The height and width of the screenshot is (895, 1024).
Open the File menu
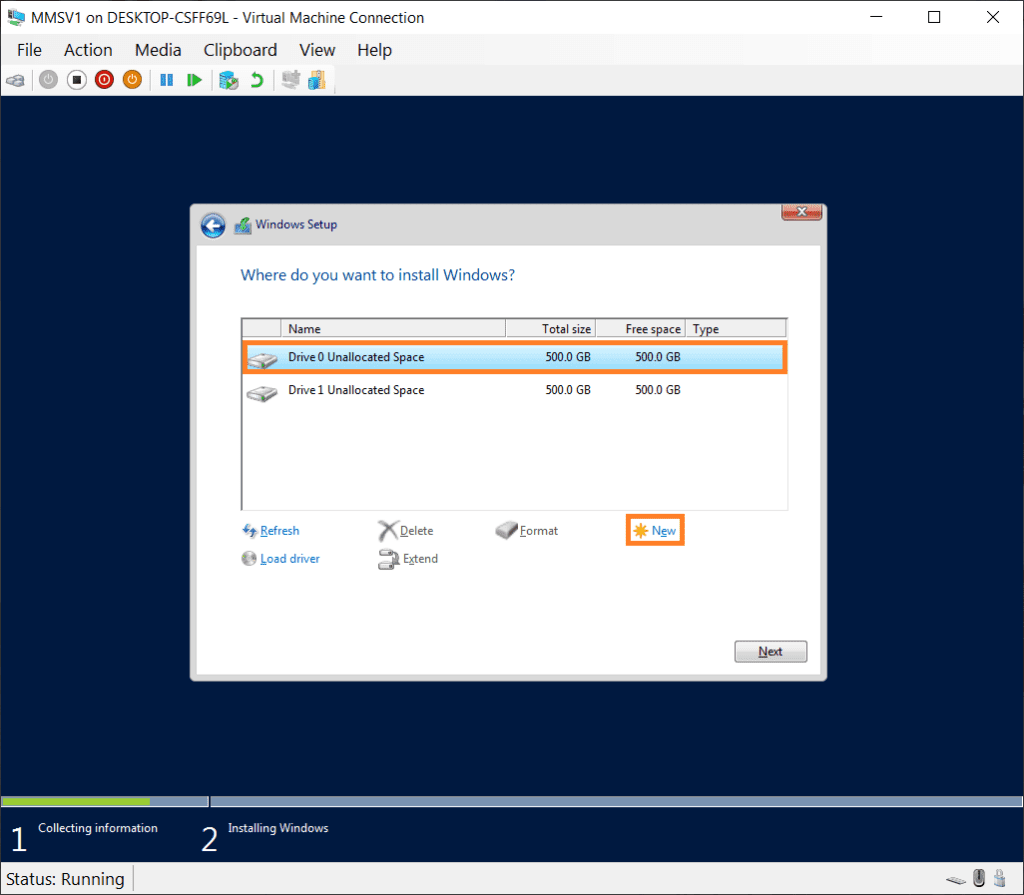click(29, 50)
